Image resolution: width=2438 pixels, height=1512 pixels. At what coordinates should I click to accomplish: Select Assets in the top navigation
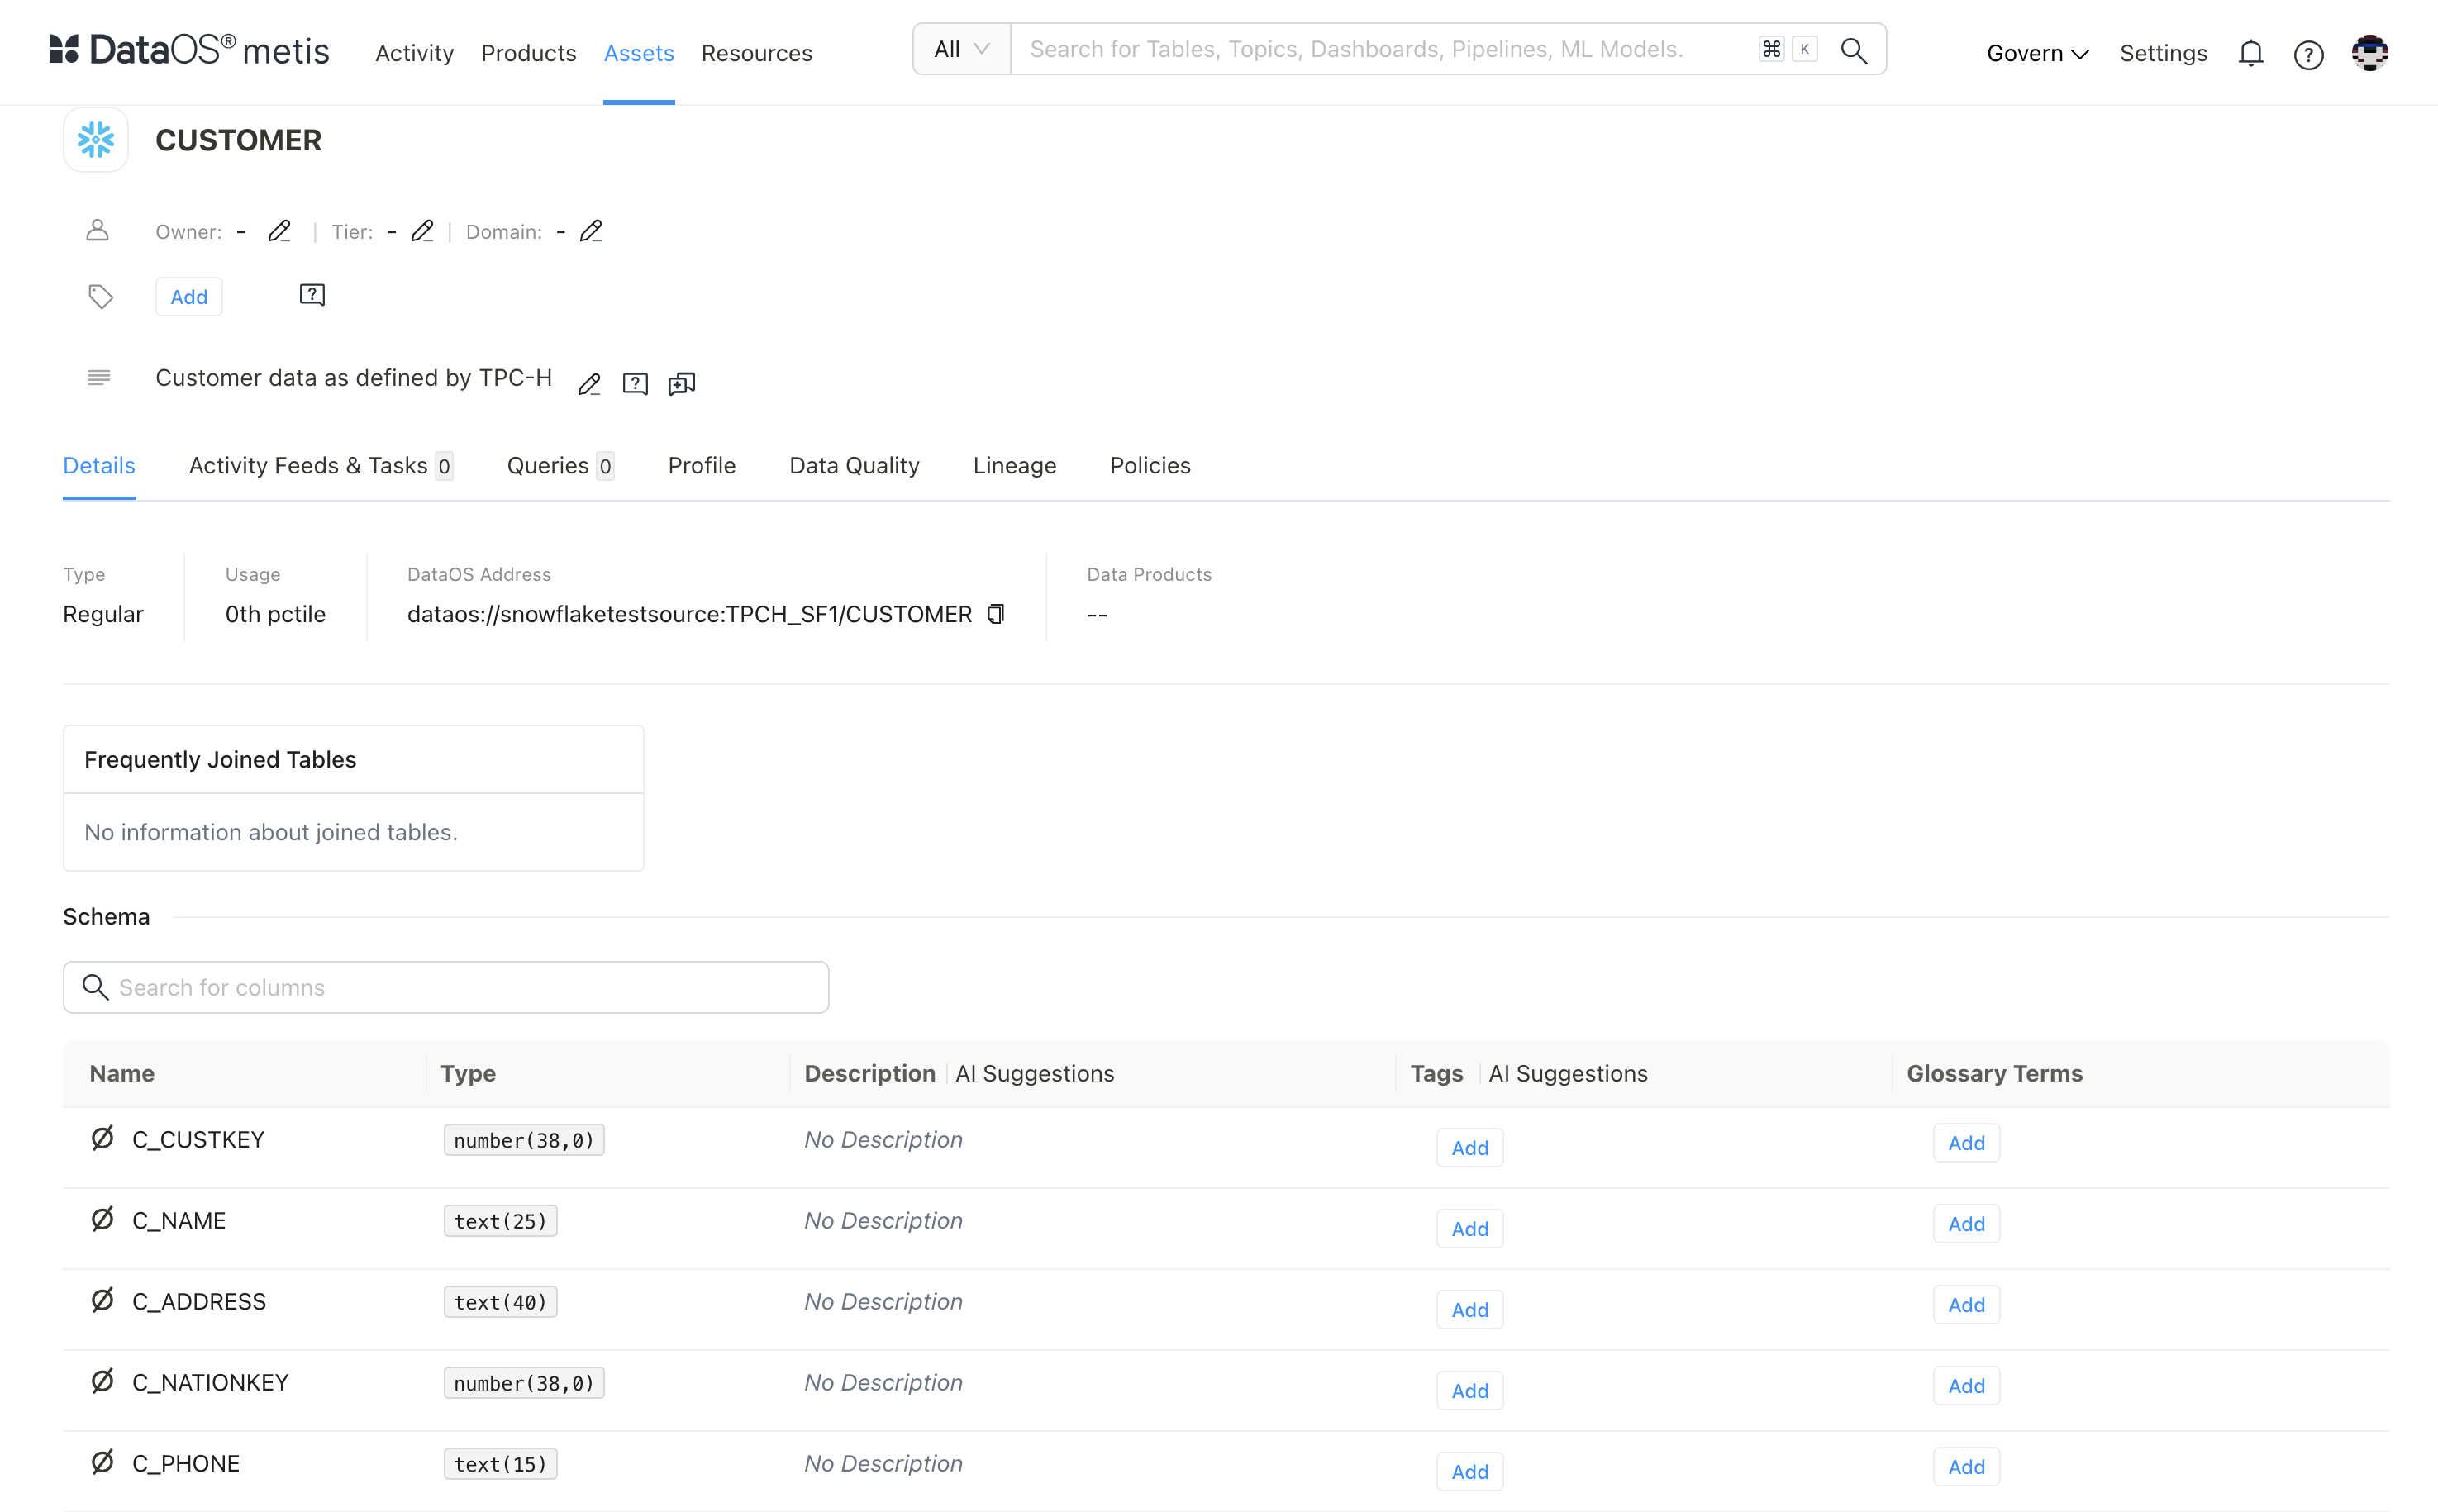click(639, 53)
